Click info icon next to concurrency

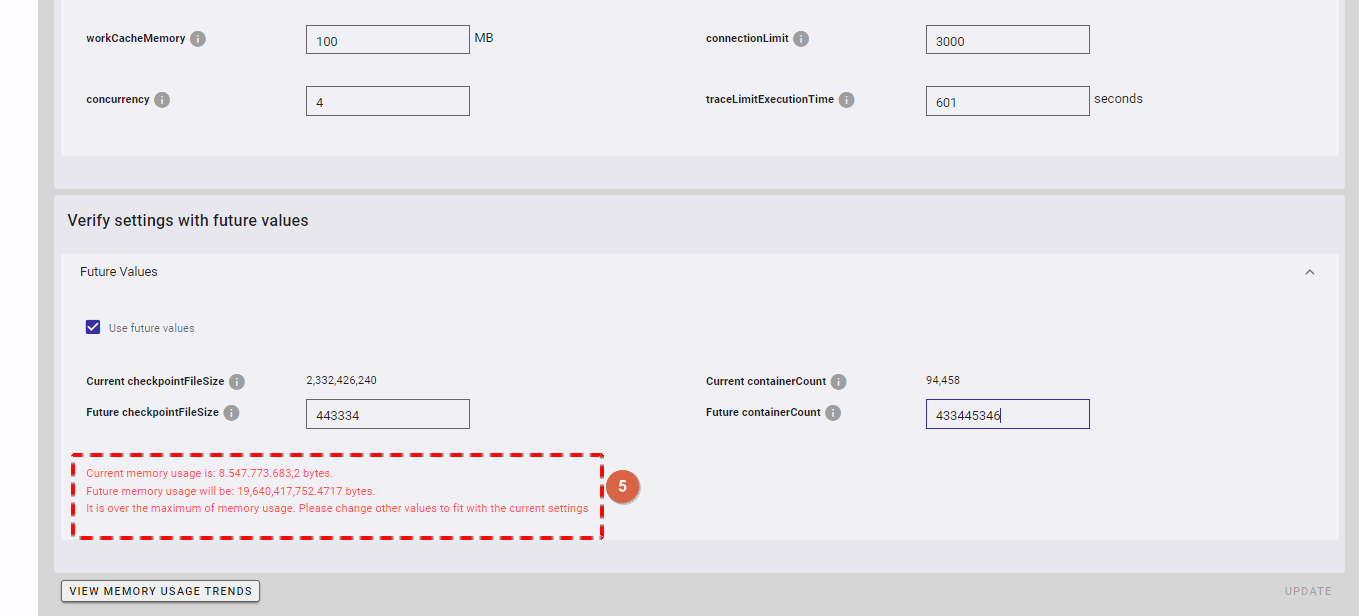(162, 100)
